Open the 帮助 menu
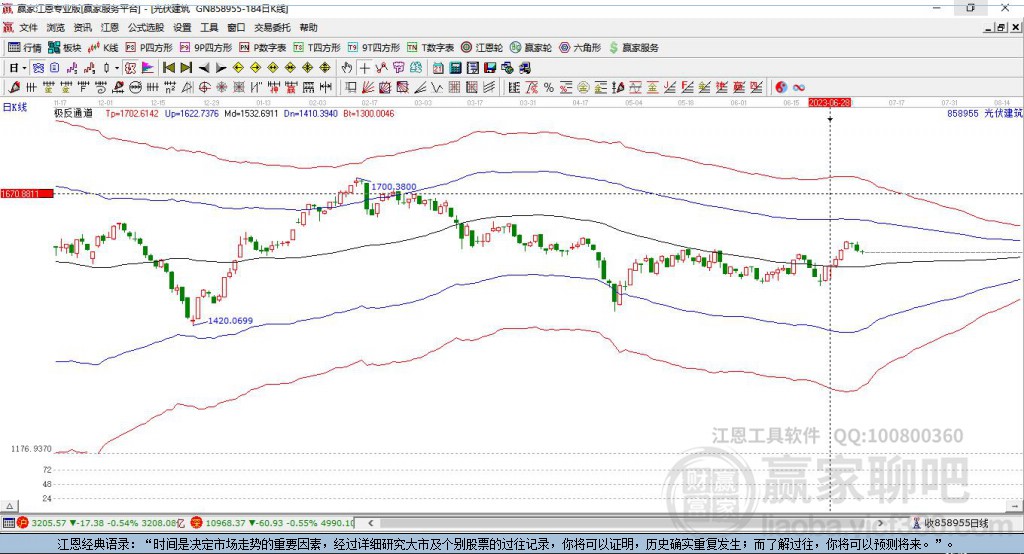 (308, 27)
